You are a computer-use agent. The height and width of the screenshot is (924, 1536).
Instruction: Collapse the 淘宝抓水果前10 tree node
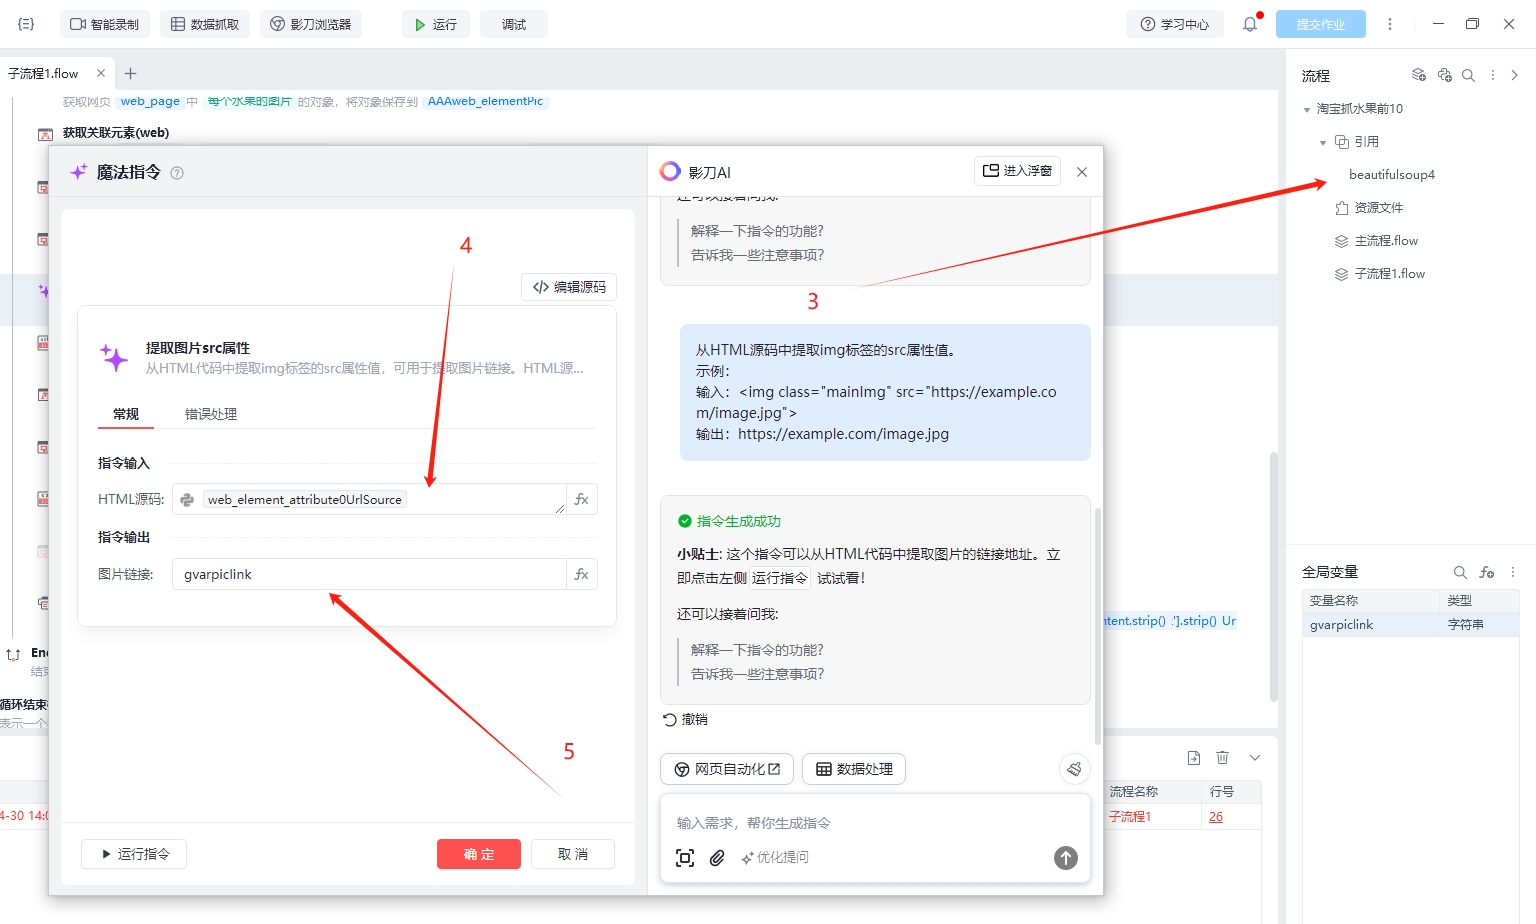point(1307,109)
